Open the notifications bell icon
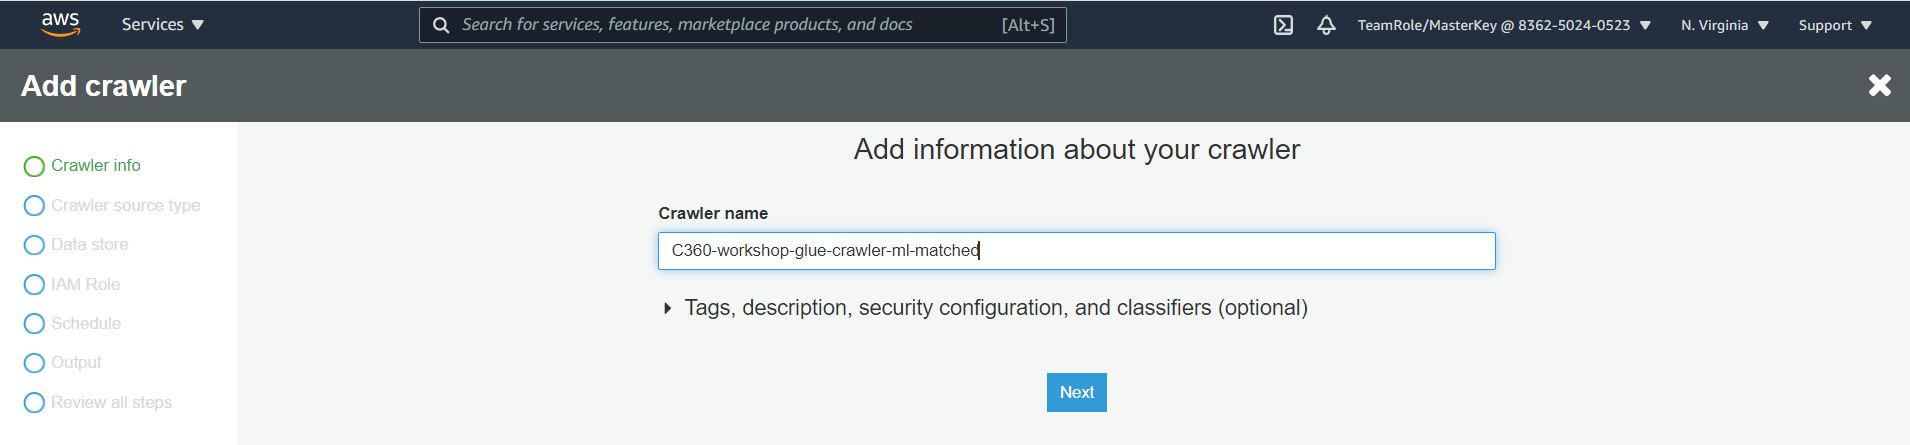 1326,25
